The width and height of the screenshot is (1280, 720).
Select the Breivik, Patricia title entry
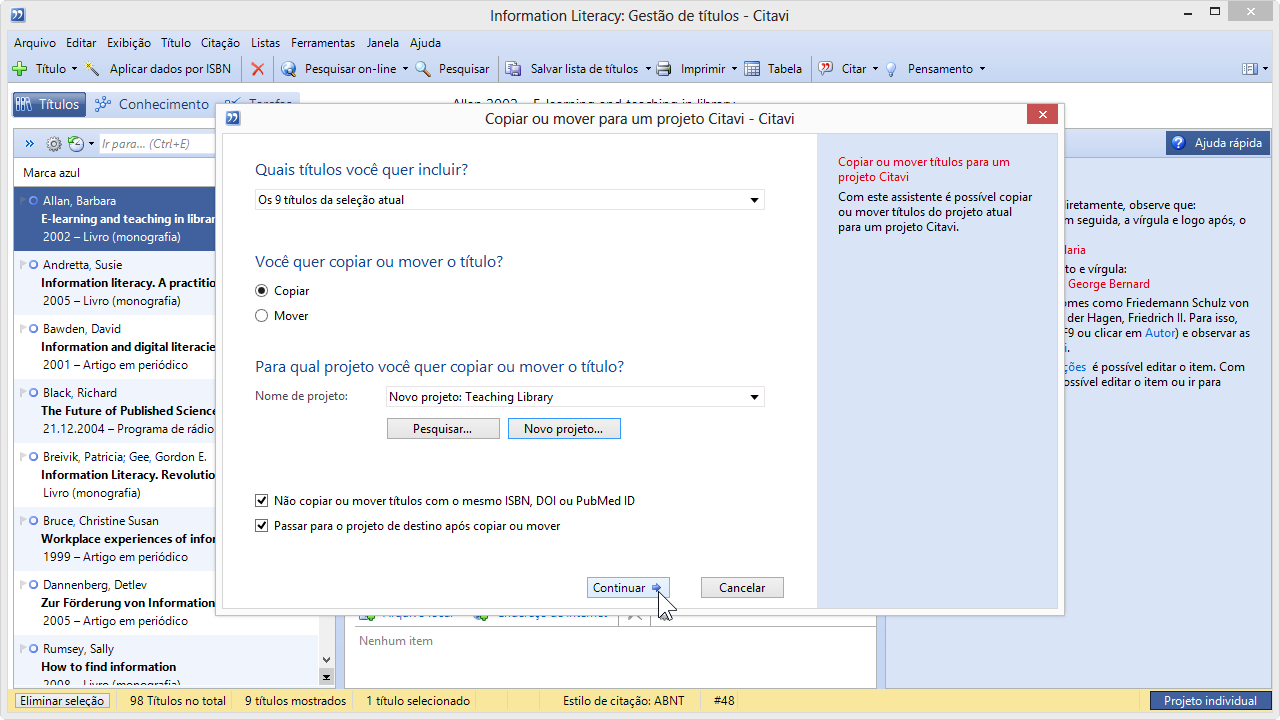[115, 475]
